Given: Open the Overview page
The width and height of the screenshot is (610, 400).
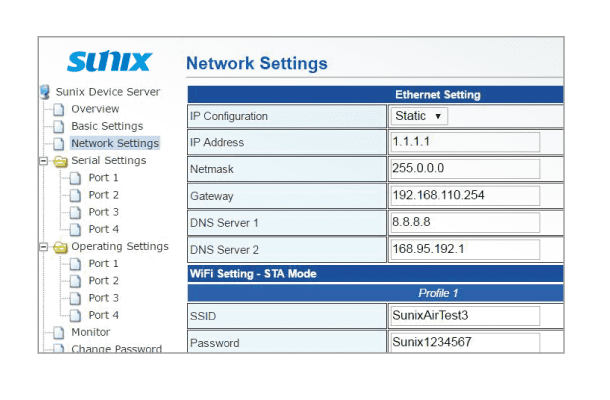Looking at the screenshot, I should click(95, 109).
